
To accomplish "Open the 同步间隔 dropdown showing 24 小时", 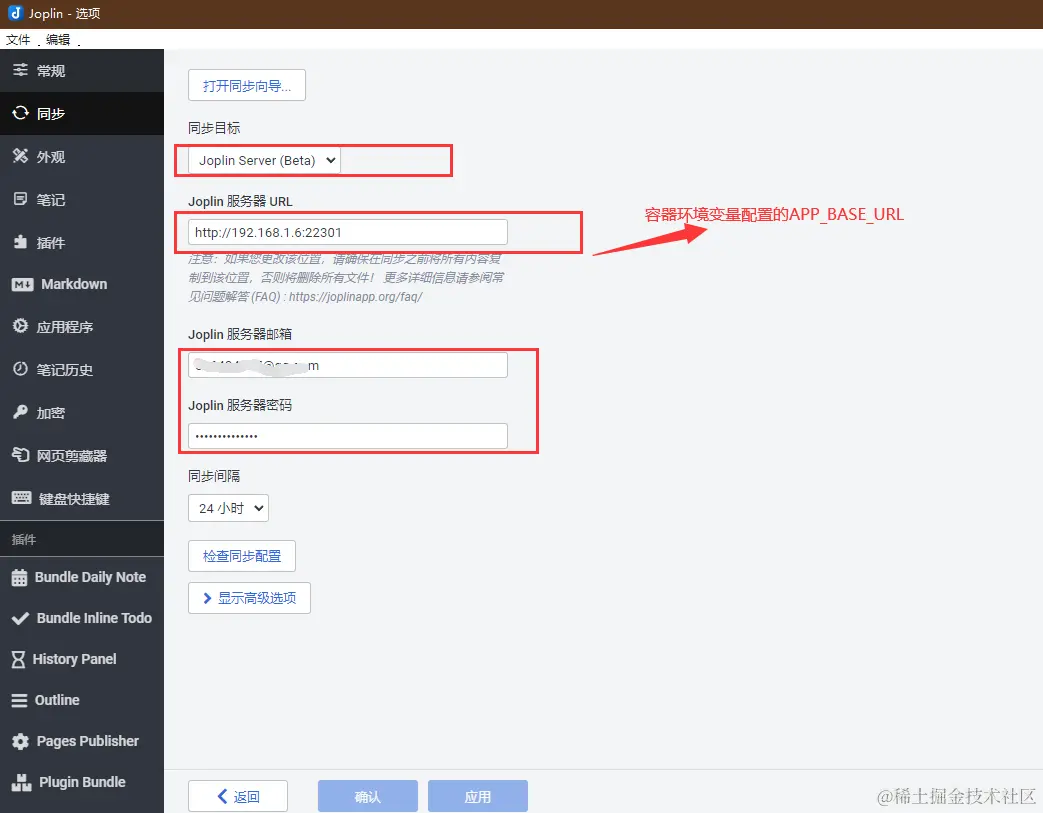I will click(x=228, y=508).
